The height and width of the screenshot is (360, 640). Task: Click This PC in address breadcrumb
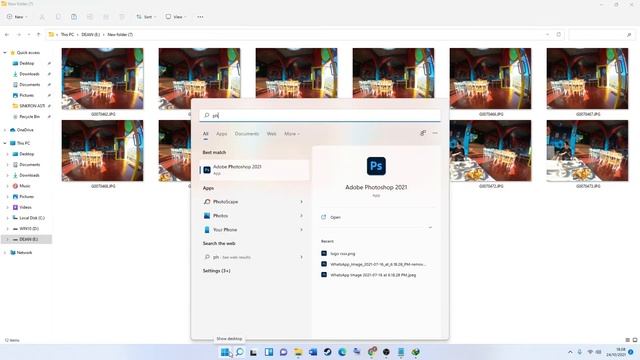coord(67,35)
